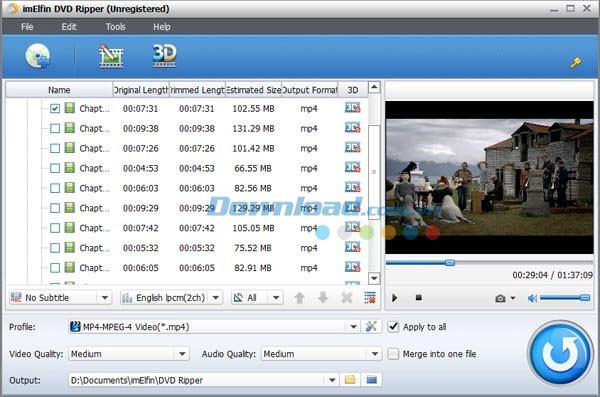Toggle 3D icon for the 131.29 MB chapter
Image resolution: width=600 pixels, height=397 pixels.
coord(352,128)
